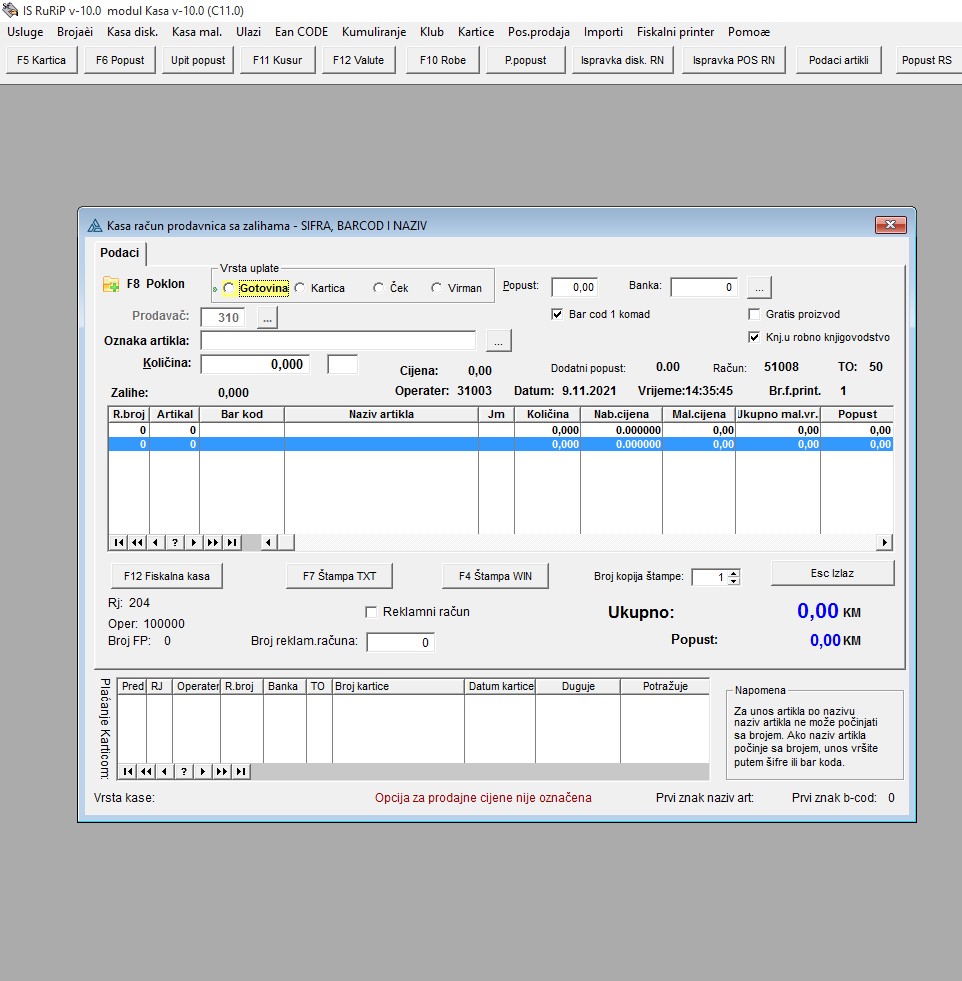Open lookup button next to Oznaka artikla
Viewport: 962px width, 981px height.
click(x=498, y=341)
